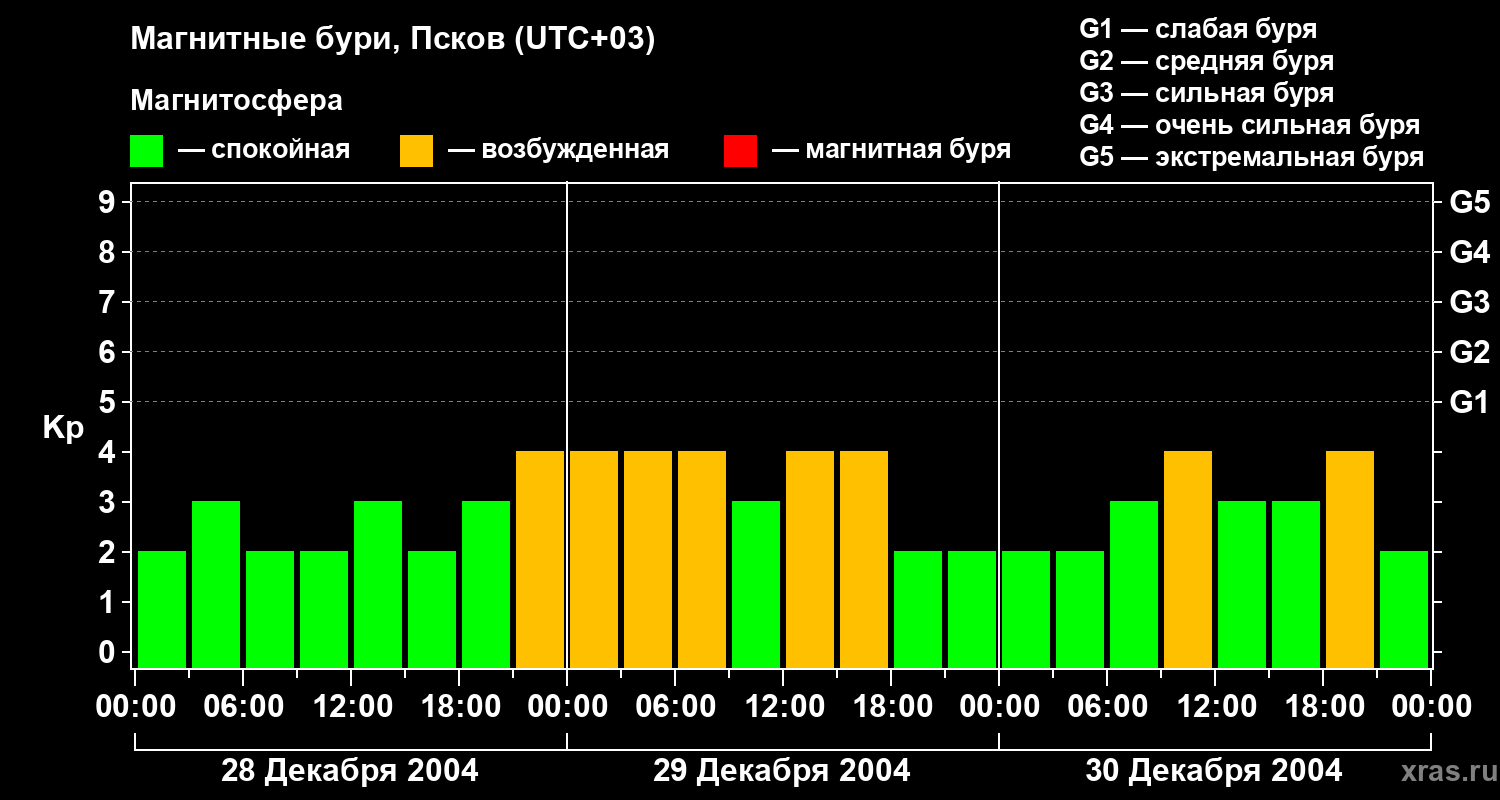1500x800 pixels.
Task: Click the 'G5' mark on the right axis
Action: [x=1470, y=202]
